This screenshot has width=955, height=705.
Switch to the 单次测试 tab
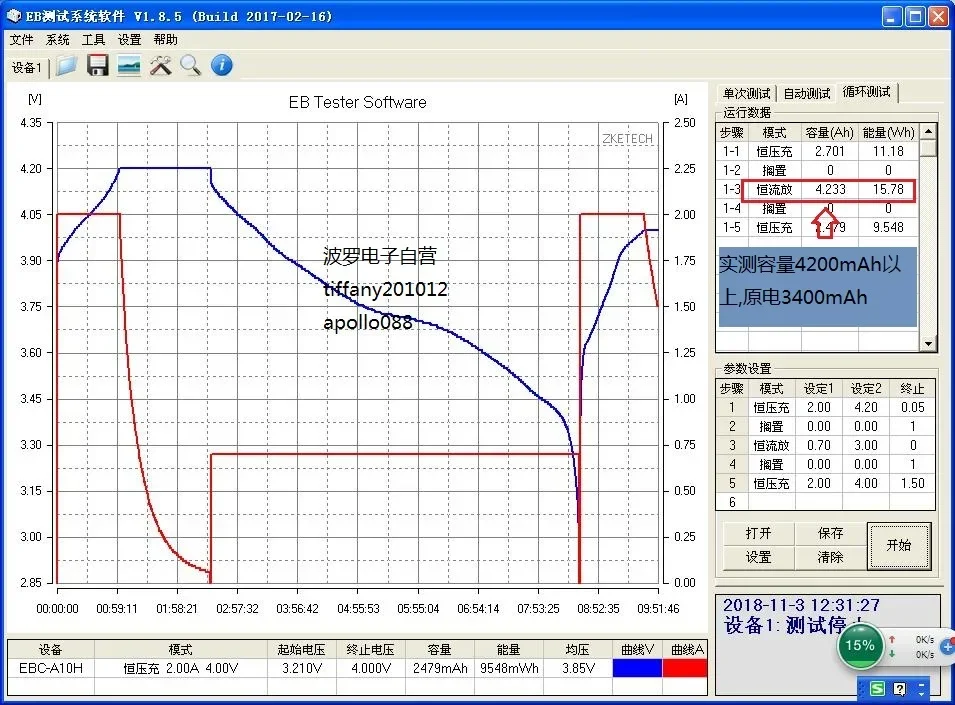(746, 93)
